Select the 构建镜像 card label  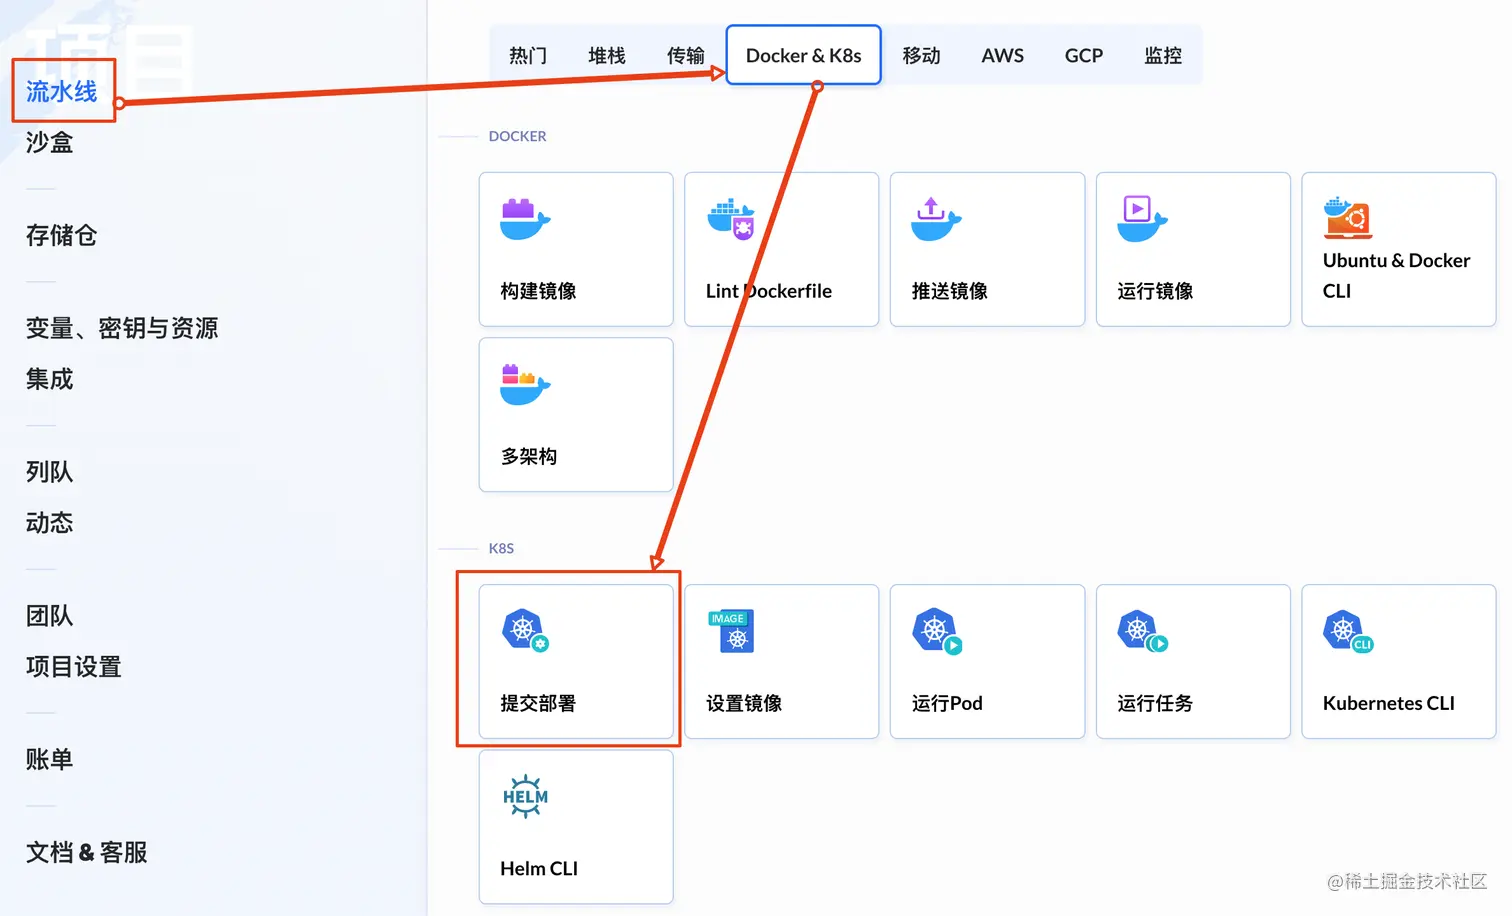click(539, 291)
